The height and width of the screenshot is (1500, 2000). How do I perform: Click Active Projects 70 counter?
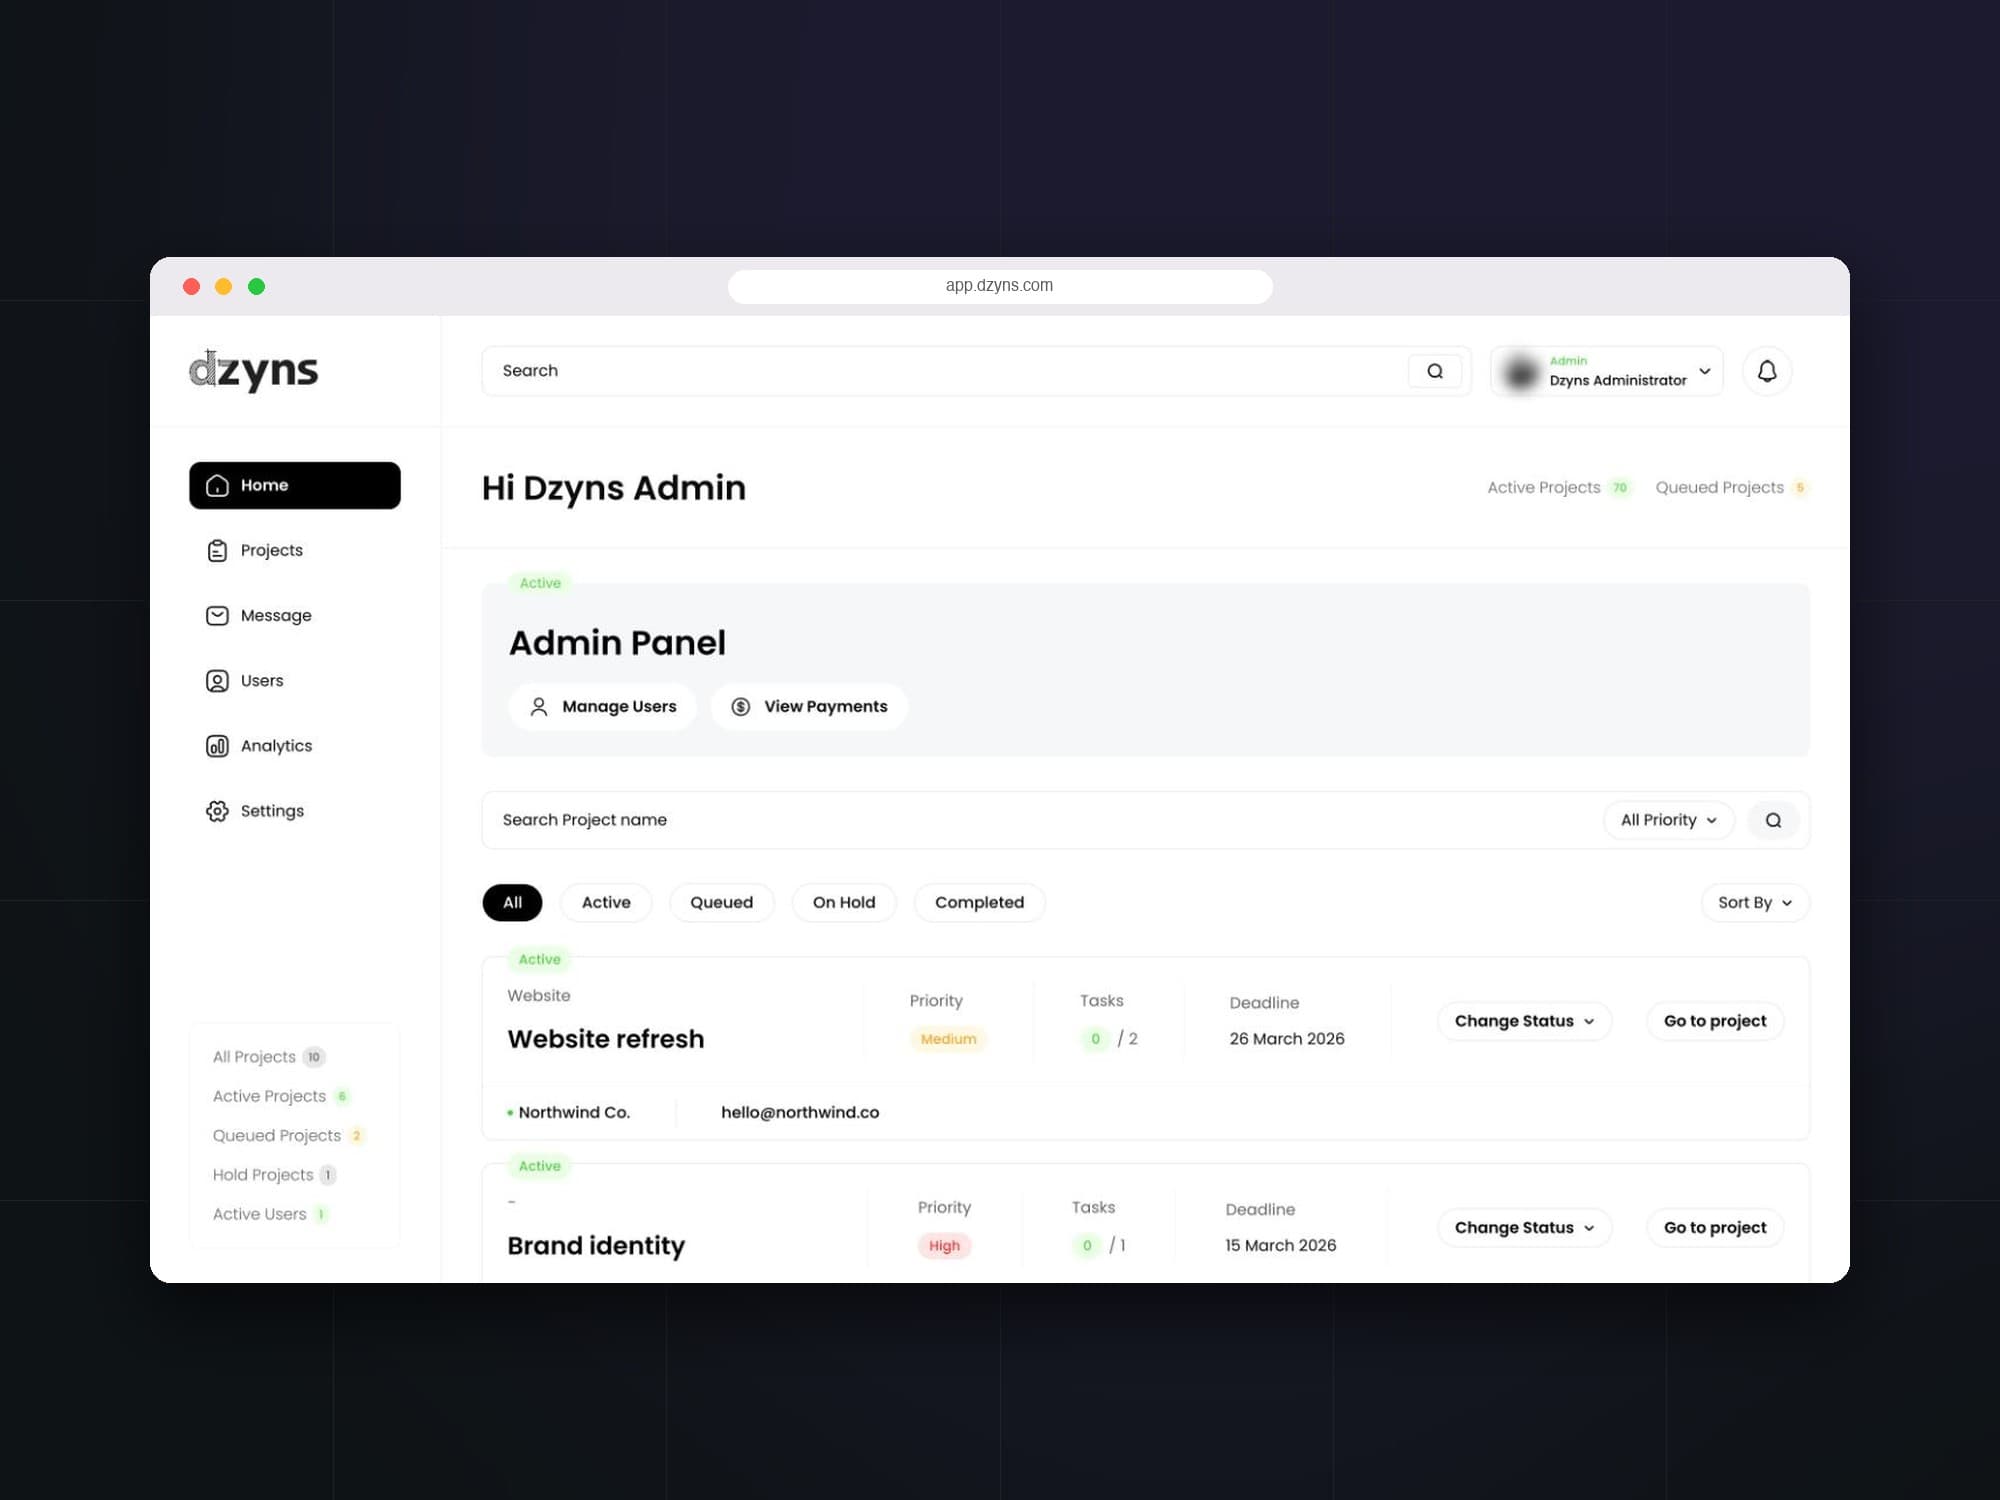(x=1559, y=488)
